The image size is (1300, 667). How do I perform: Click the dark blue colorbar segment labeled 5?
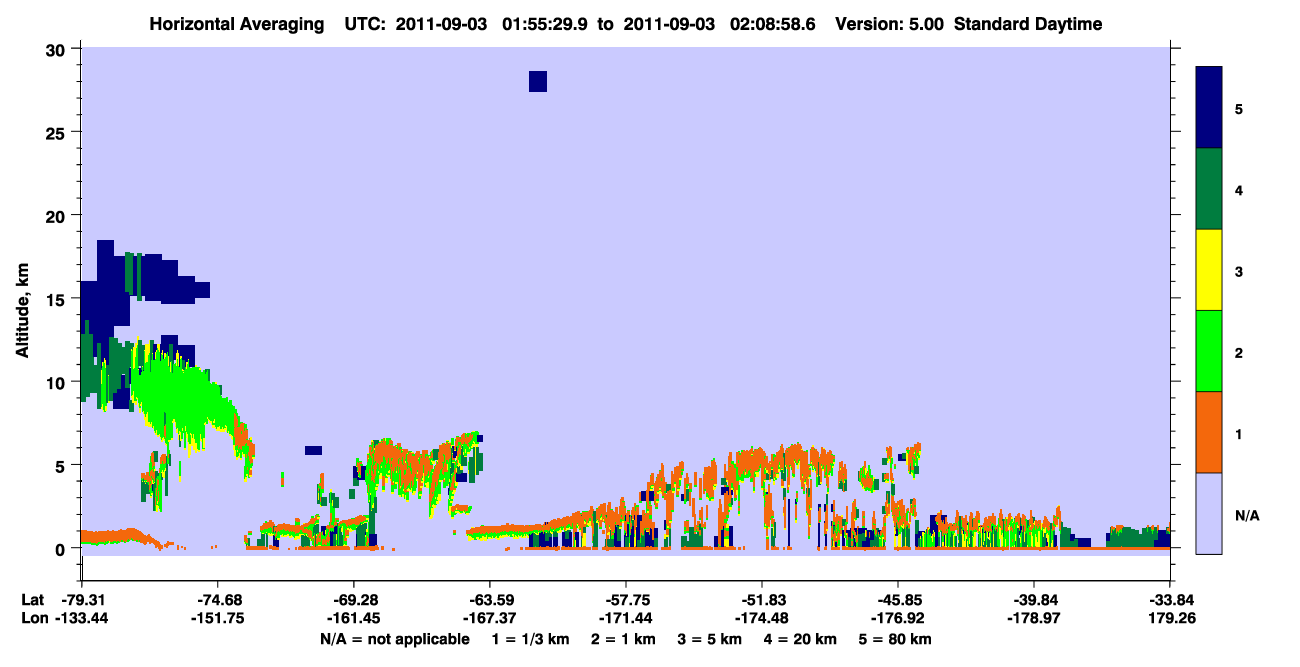point(1209,108)
